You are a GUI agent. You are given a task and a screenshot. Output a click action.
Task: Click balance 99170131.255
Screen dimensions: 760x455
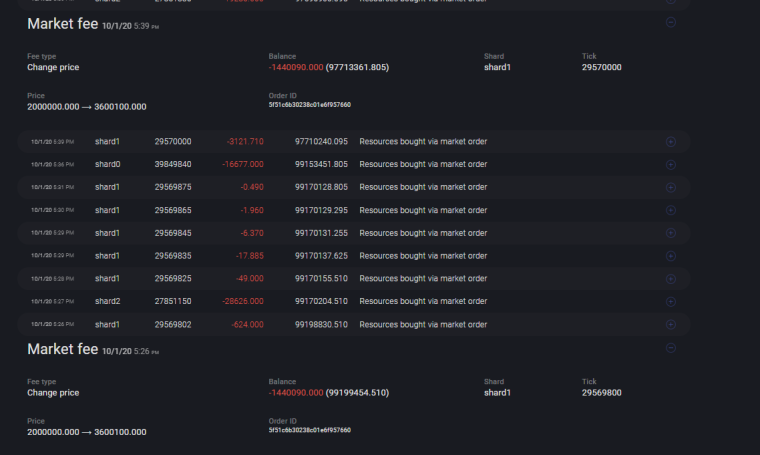(x=321, y=233)
